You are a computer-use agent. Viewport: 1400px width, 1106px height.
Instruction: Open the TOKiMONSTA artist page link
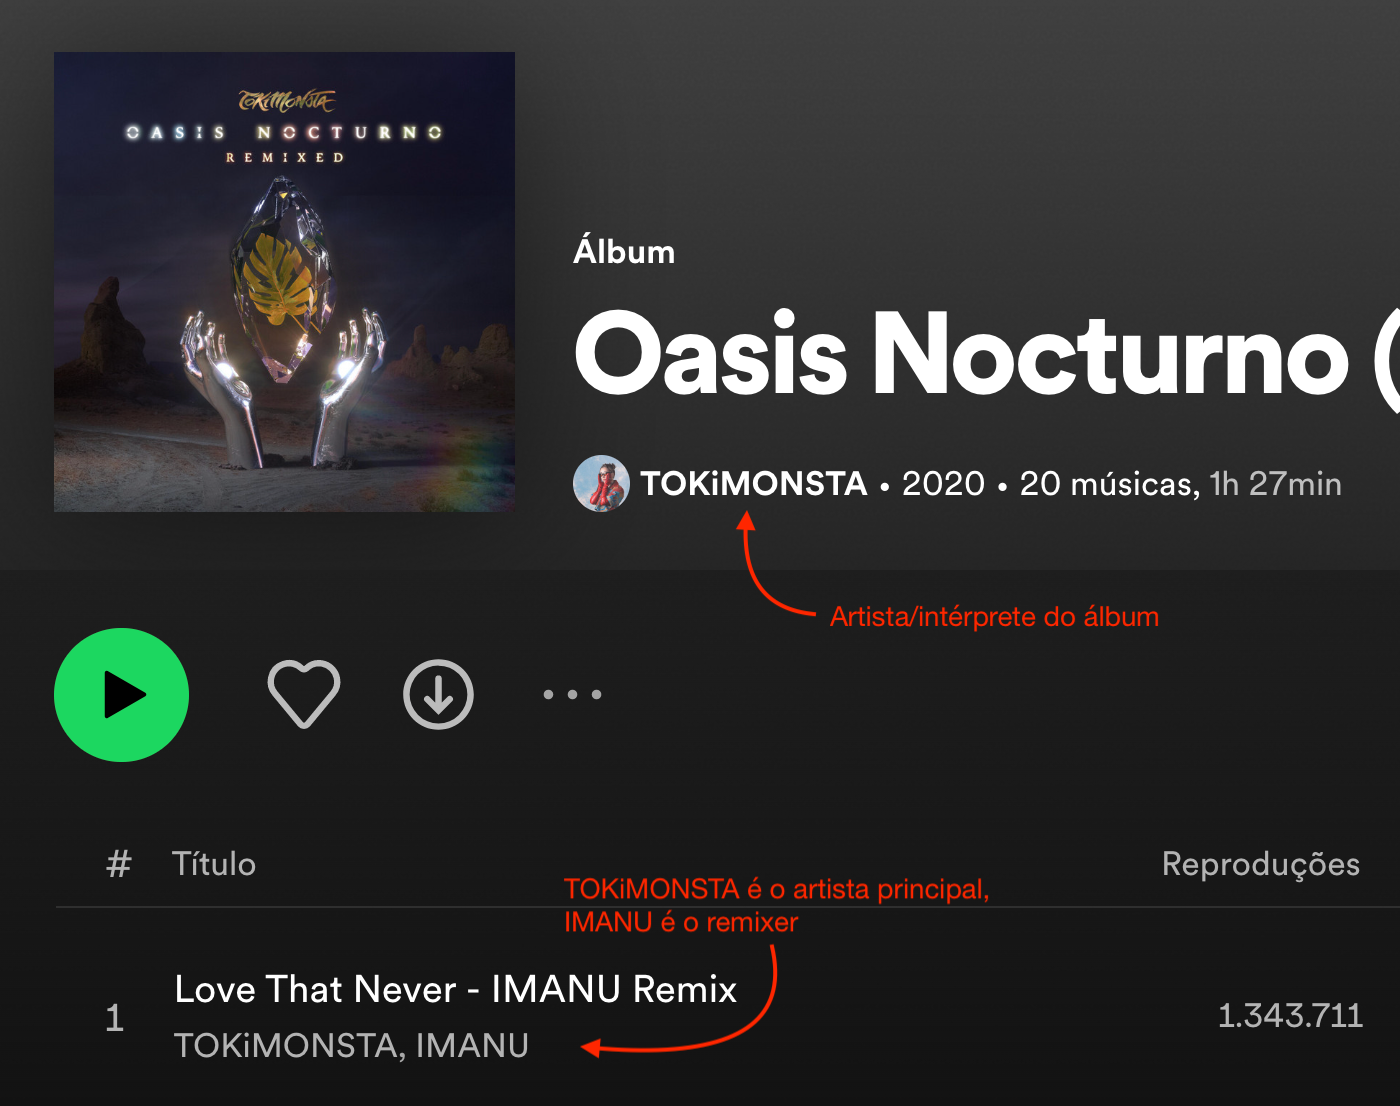pyautogui.click(x=753, y=484)
